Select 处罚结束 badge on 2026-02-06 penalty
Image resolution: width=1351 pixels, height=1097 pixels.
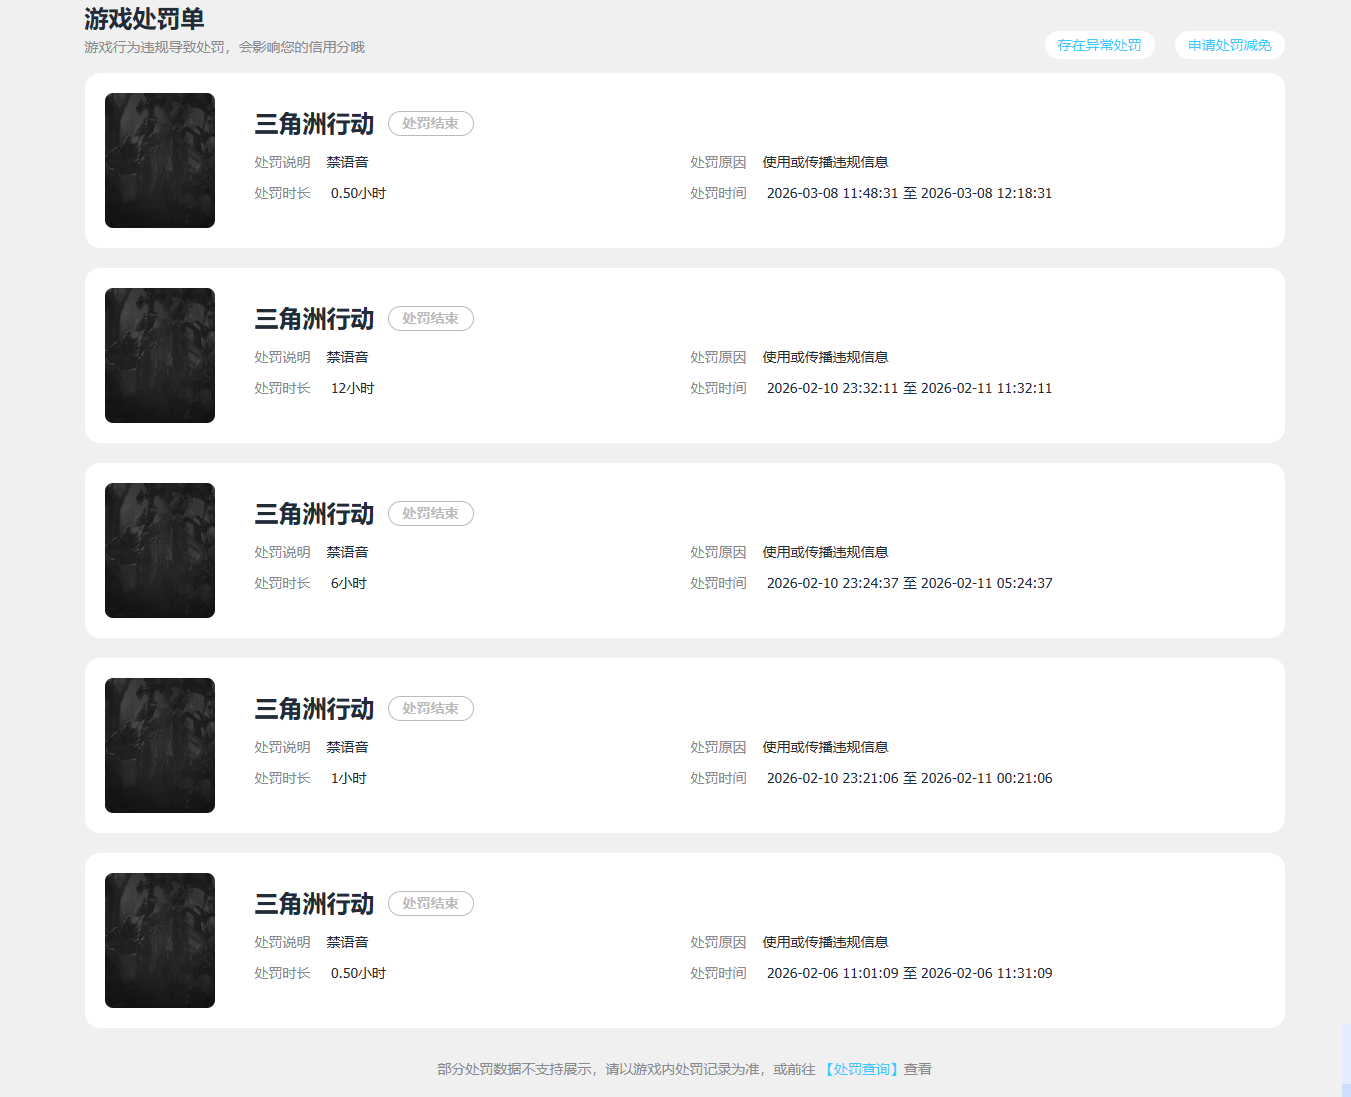pos(430,904)
